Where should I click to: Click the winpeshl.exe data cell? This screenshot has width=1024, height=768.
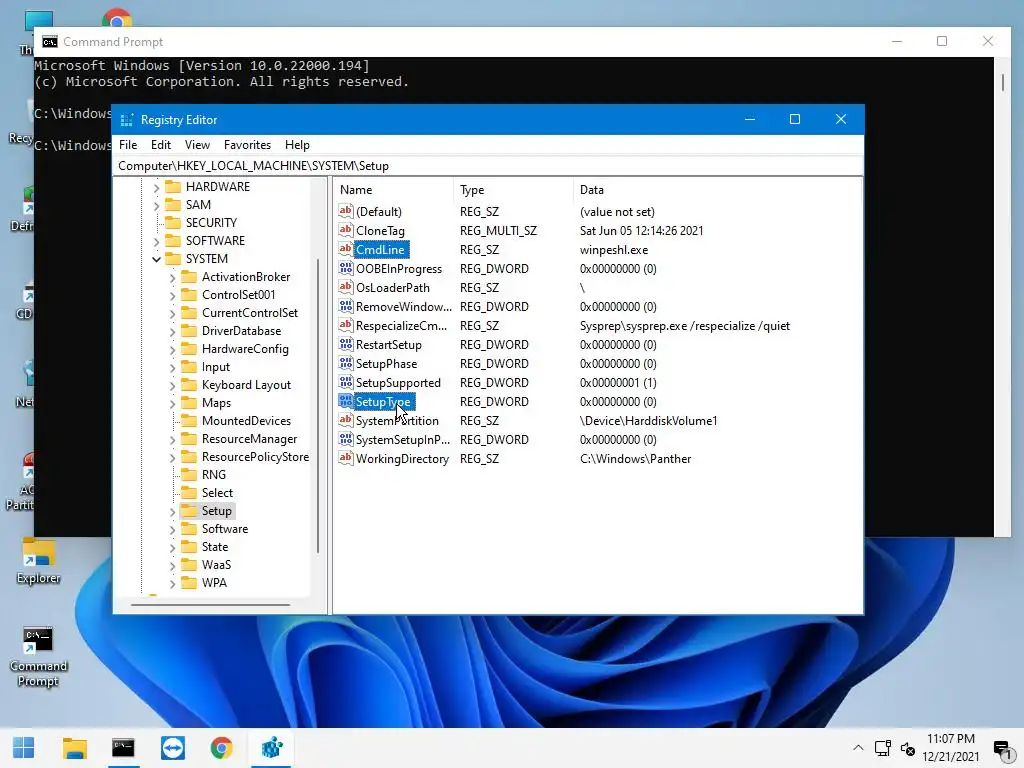tap(614, 250)
